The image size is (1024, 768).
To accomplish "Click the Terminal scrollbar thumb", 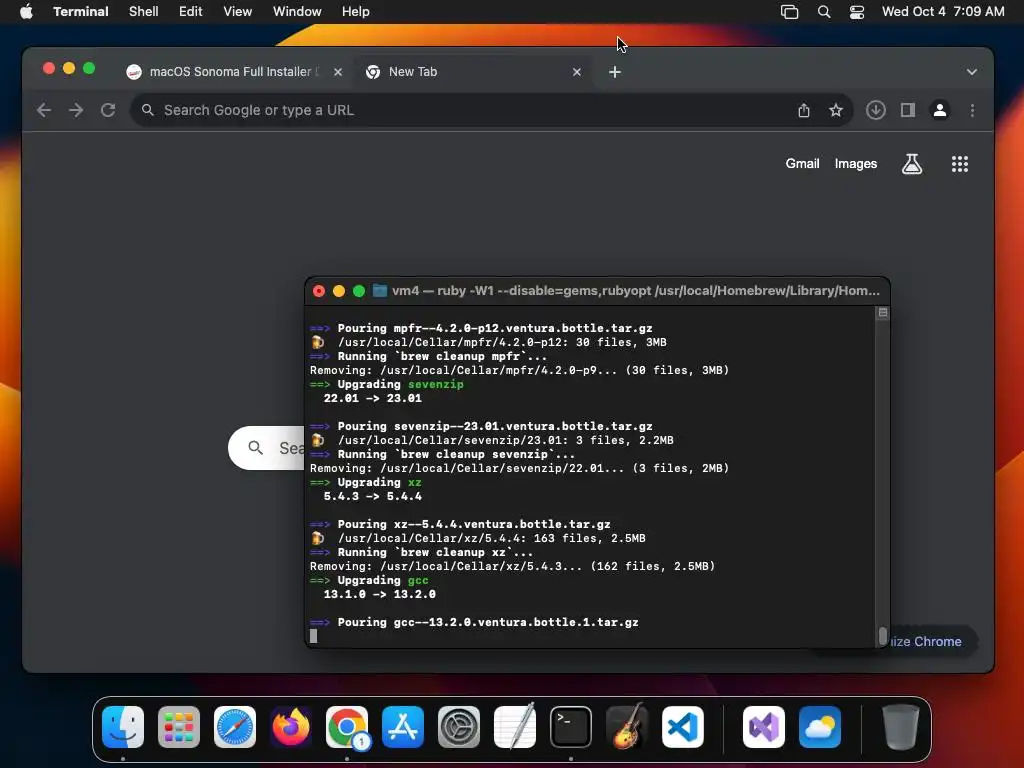I will pyautogui.click(x=883, y=636).
